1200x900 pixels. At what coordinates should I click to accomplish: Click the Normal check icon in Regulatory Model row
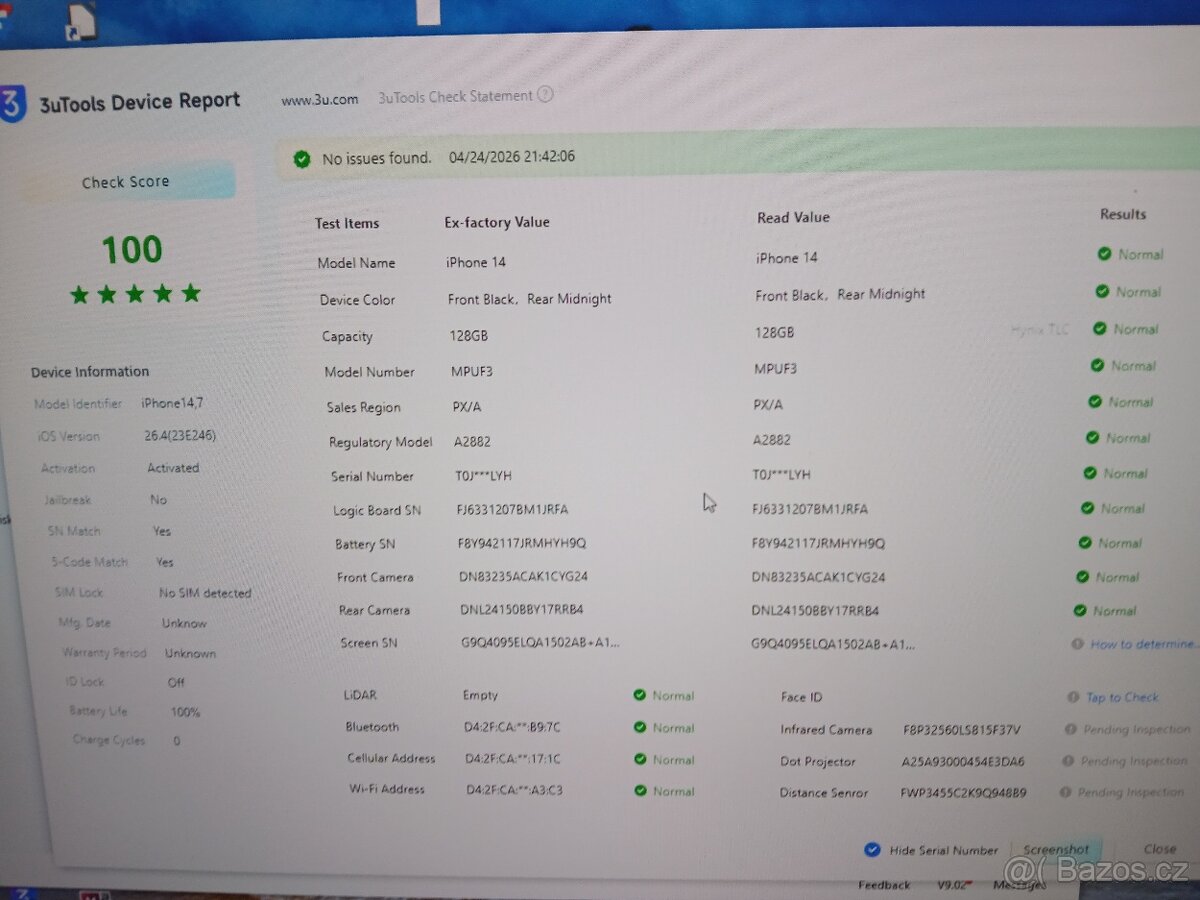tap(1092, 437)
